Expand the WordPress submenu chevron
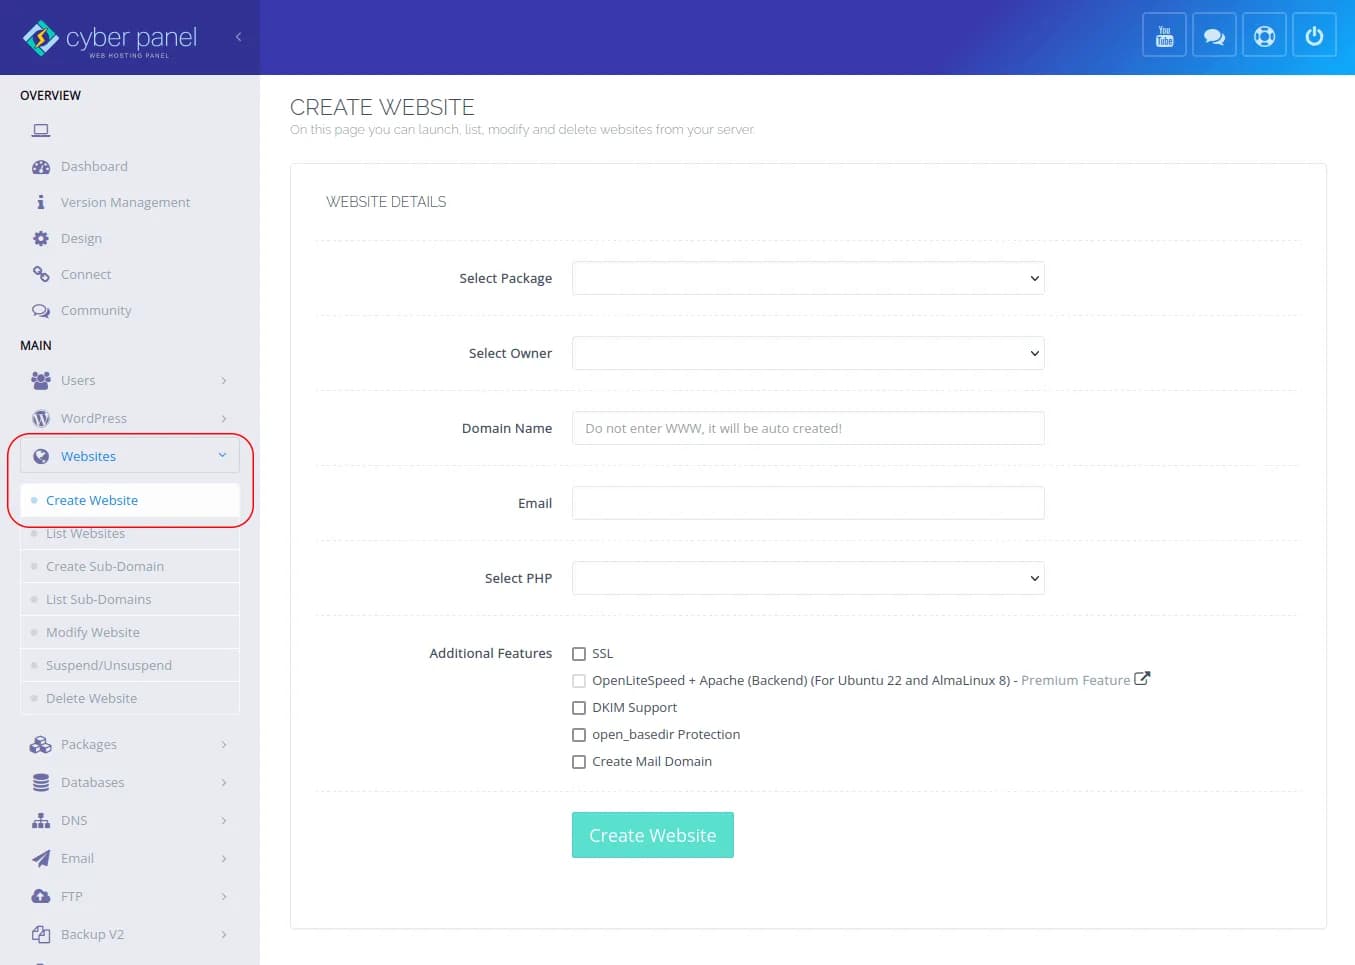This screenshot has height=965, width=1355. (224, 418)
